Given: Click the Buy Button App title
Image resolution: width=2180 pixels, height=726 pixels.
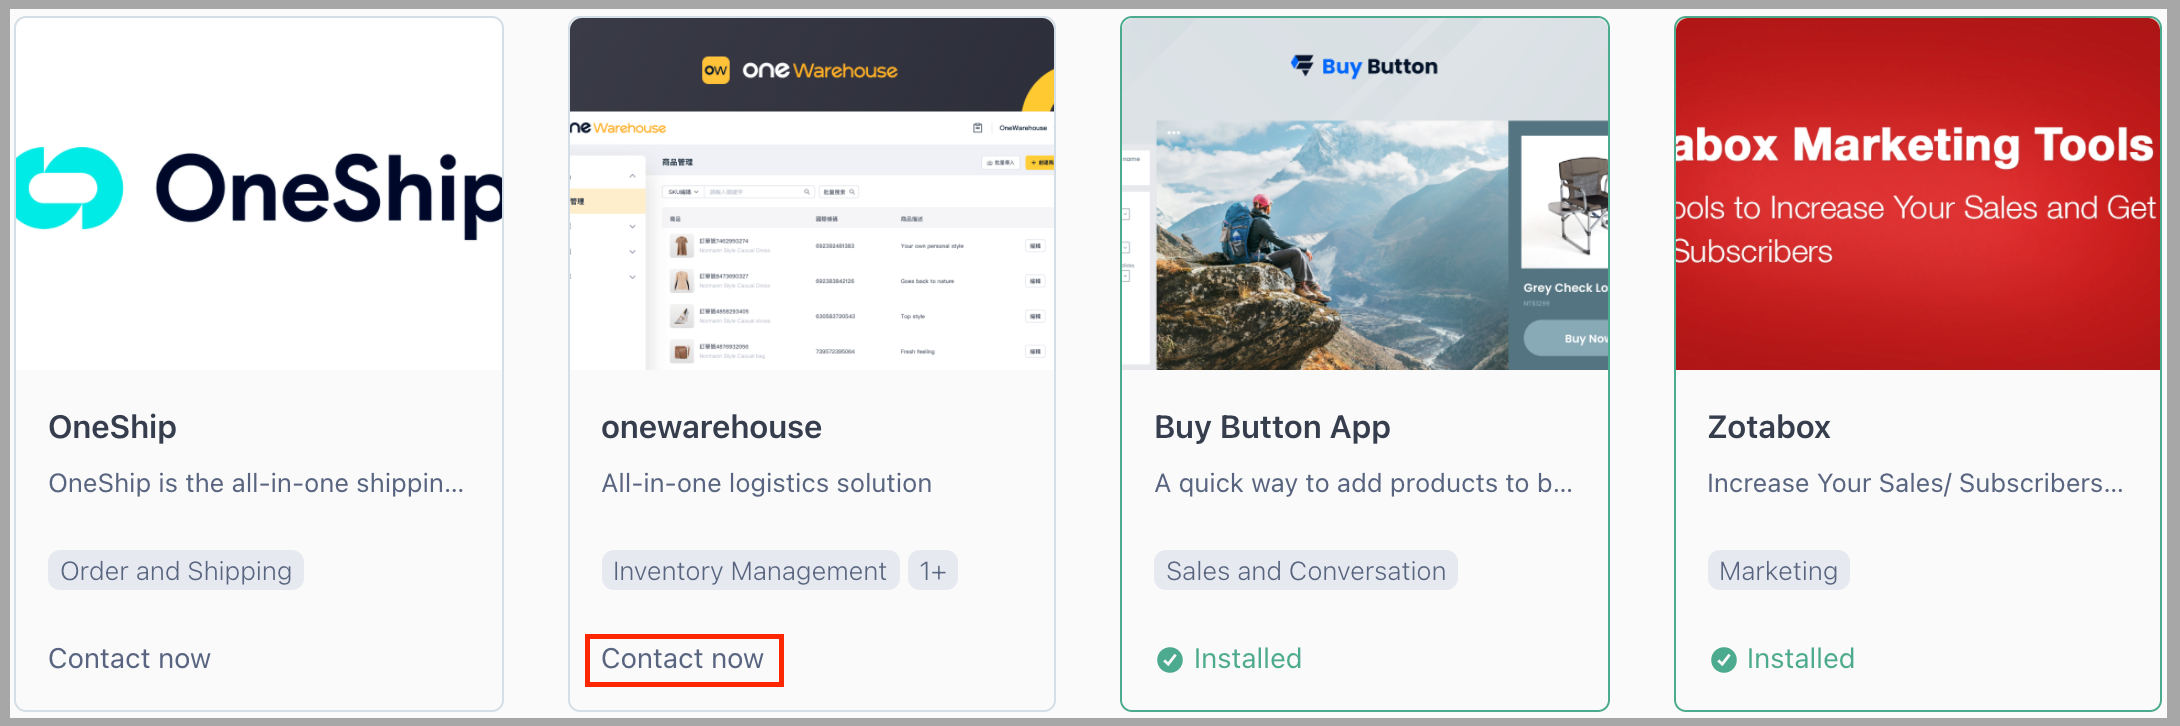Looking at the screenshot, I should pos(1272,427).
